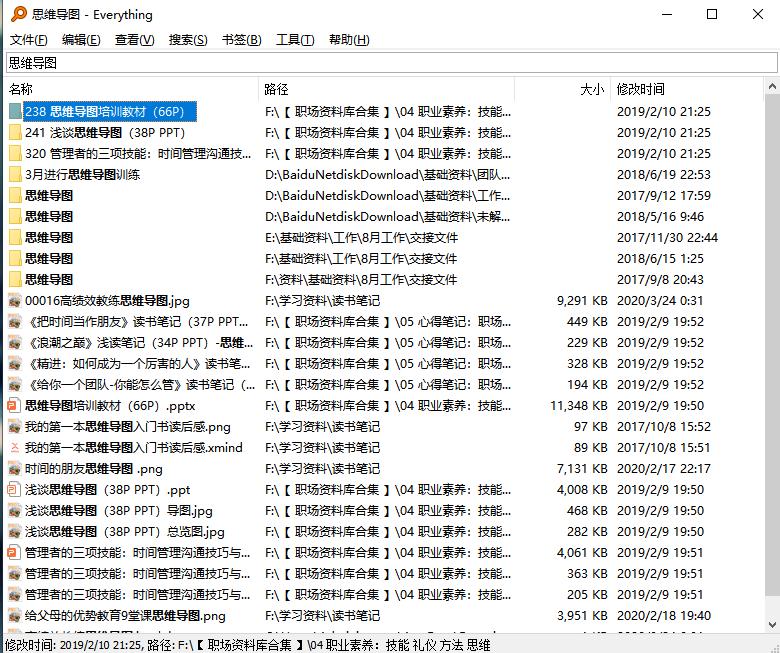780x653 pixels.
Task: Open the 搜索(S) menu
Action: [x=188, y=40]
